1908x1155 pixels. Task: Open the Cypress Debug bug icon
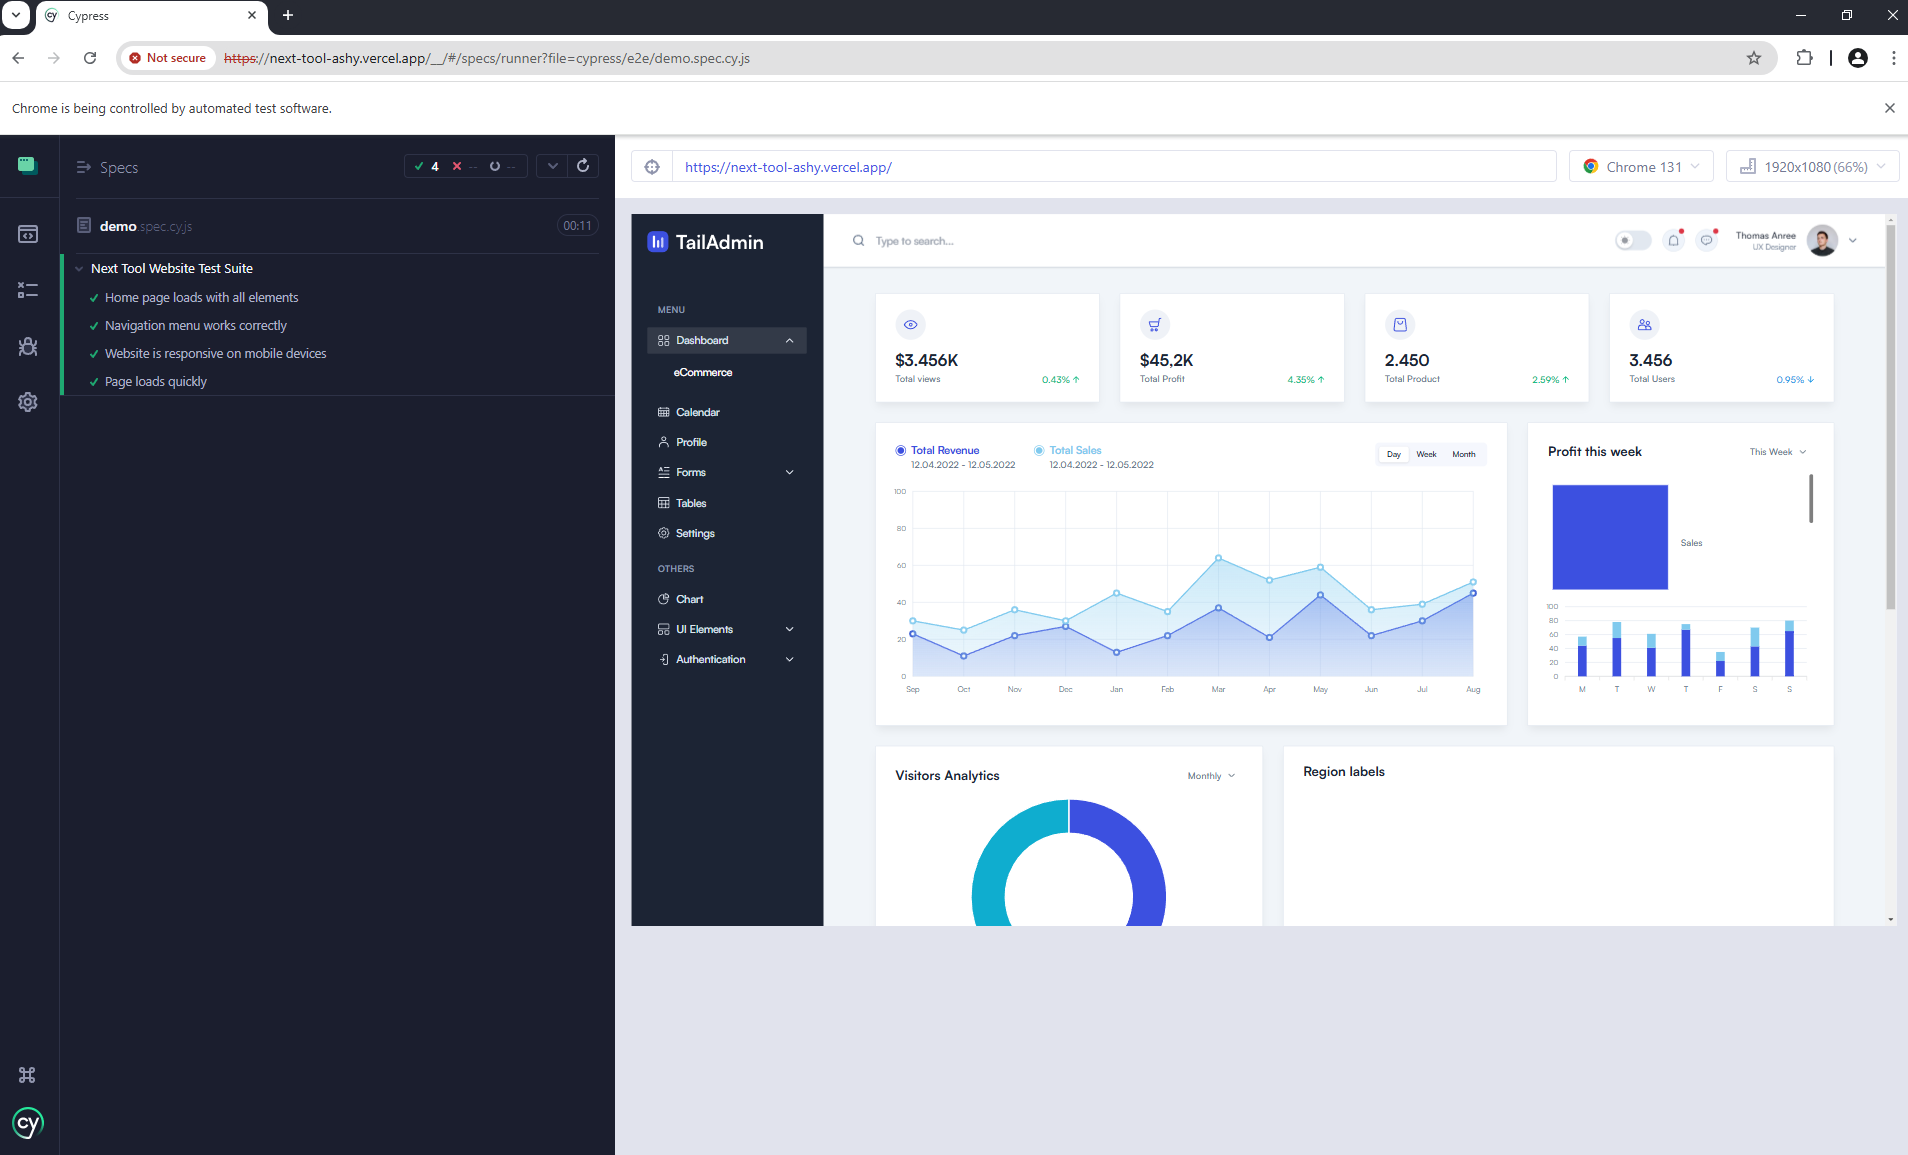(x=28, y=346)
